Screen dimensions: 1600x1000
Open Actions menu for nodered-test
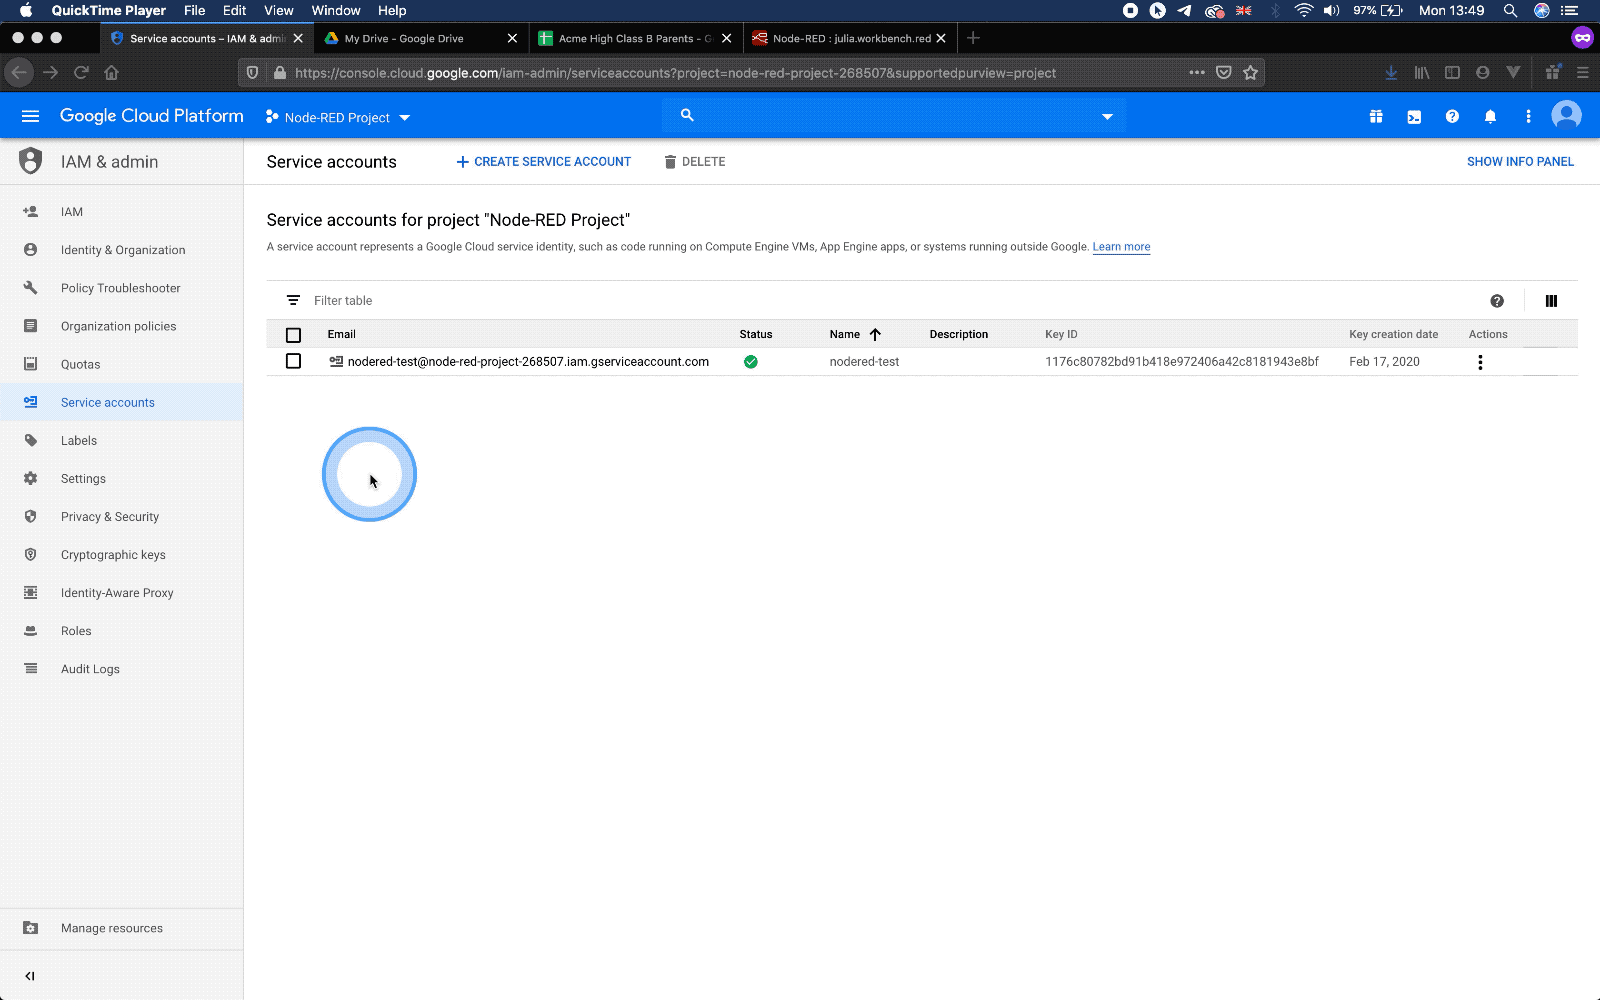(x=1480, y=362)
